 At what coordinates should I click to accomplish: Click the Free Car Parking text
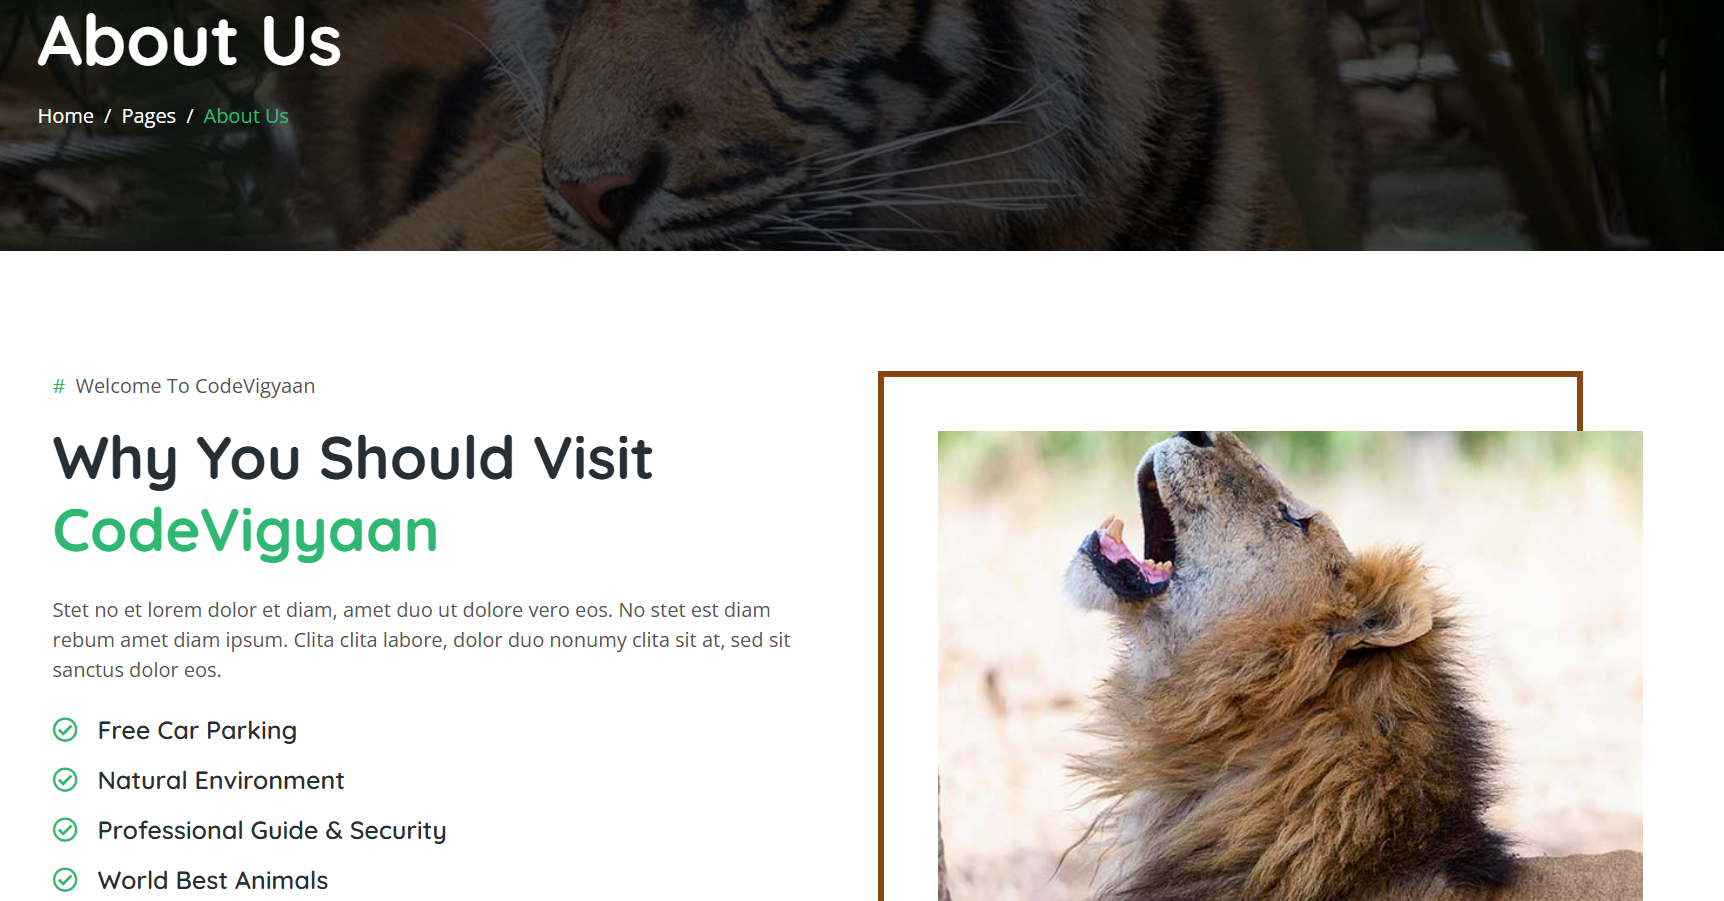coord(197,730)
